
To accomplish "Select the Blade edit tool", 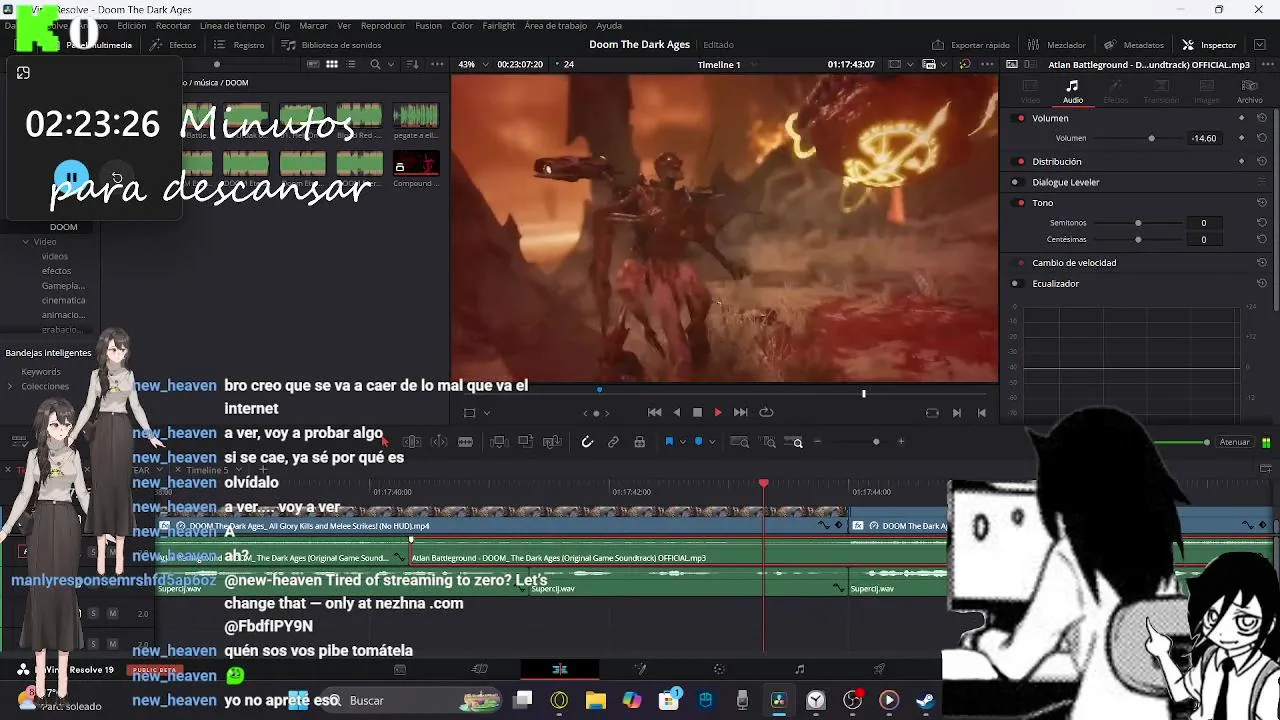I will [465, 442].
